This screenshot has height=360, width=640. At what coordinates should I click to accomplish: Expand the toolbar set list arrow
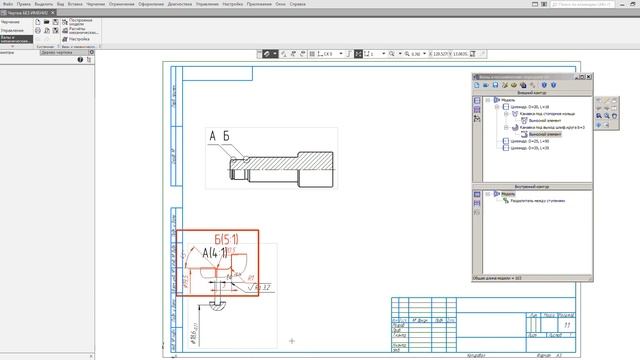tap(12, 47)
